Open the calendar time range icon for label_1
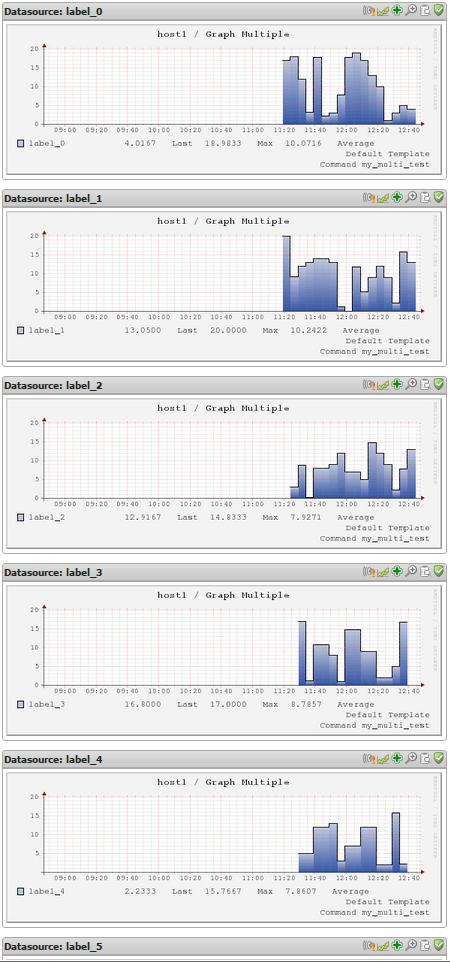450x962 pixels. coord(425,198)
